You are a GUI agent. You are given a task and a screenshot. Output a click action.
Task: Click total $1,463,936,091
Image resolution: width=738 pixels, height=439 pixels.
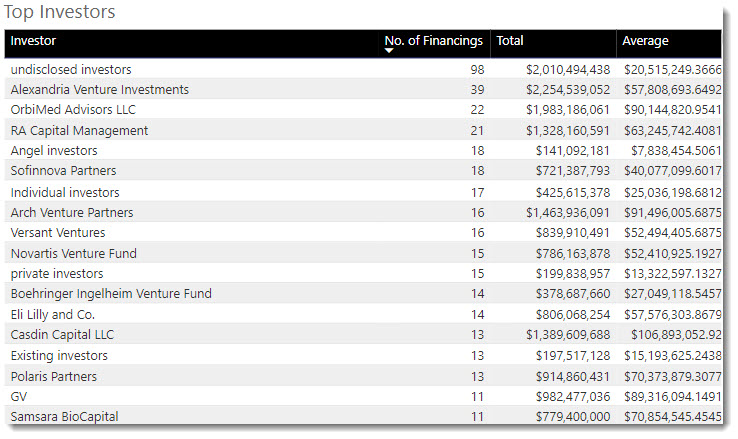(568, 213)
